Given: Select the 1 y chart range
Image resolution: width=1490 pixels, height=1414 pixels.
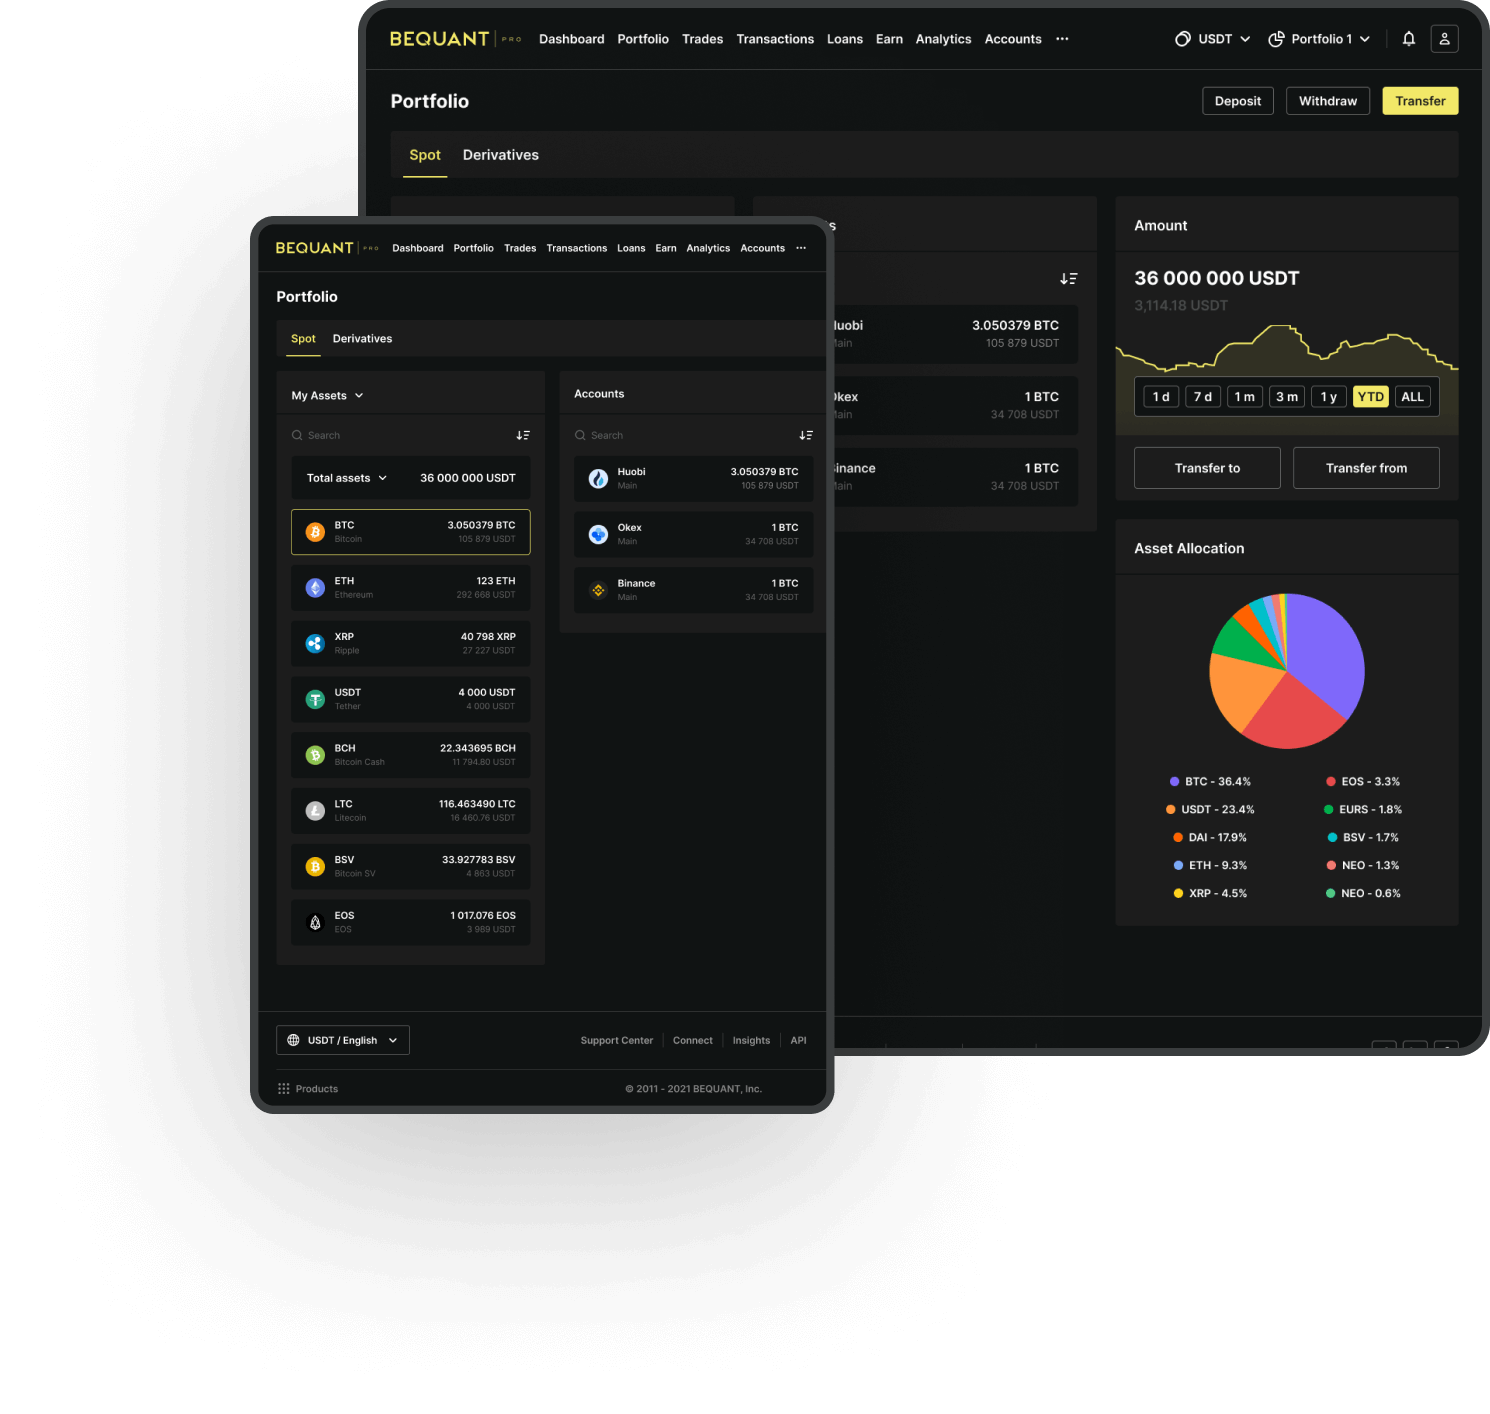Looking at the screenshot, I should pyautogui.click(x=1329, y=397).
